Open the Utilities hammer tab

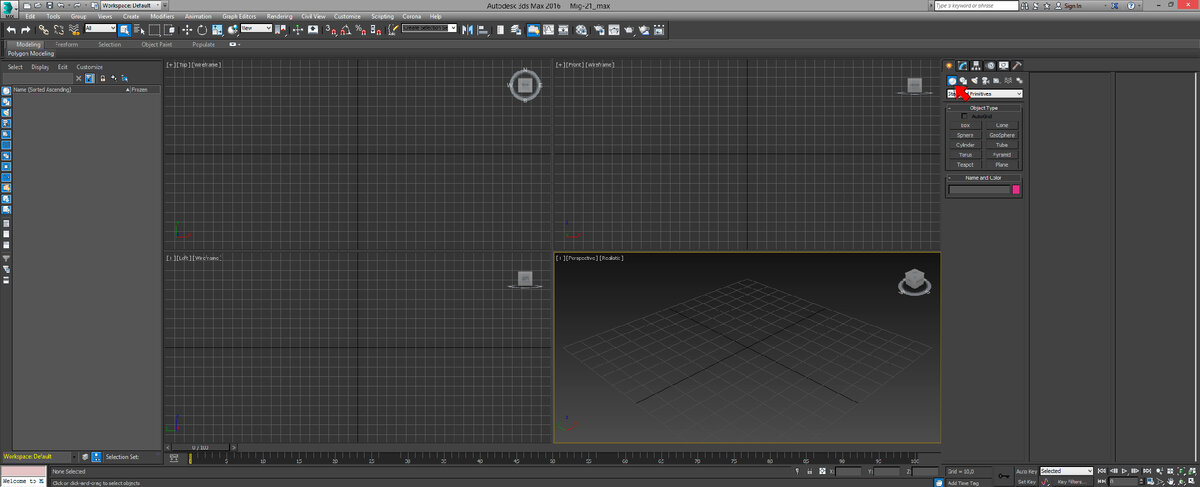pyautogui.click(x=1017, y=66)
